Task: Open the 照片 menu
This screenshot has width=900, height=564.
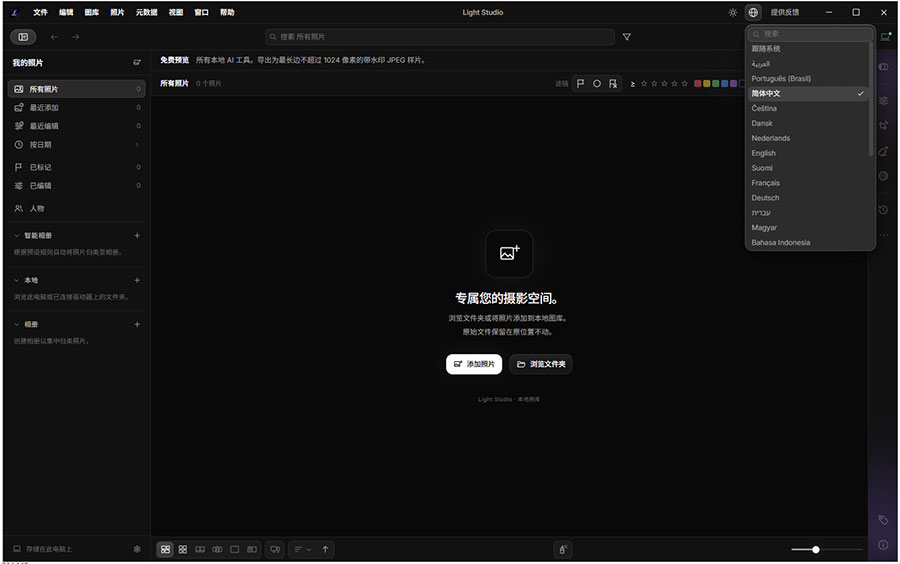Action: 117,12
